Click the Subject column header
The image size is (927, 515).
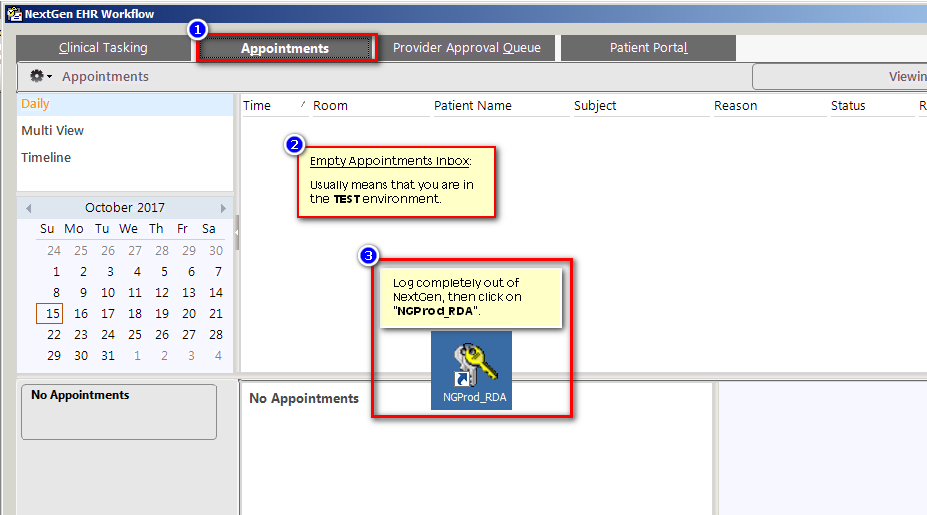(x=641, y=106)
